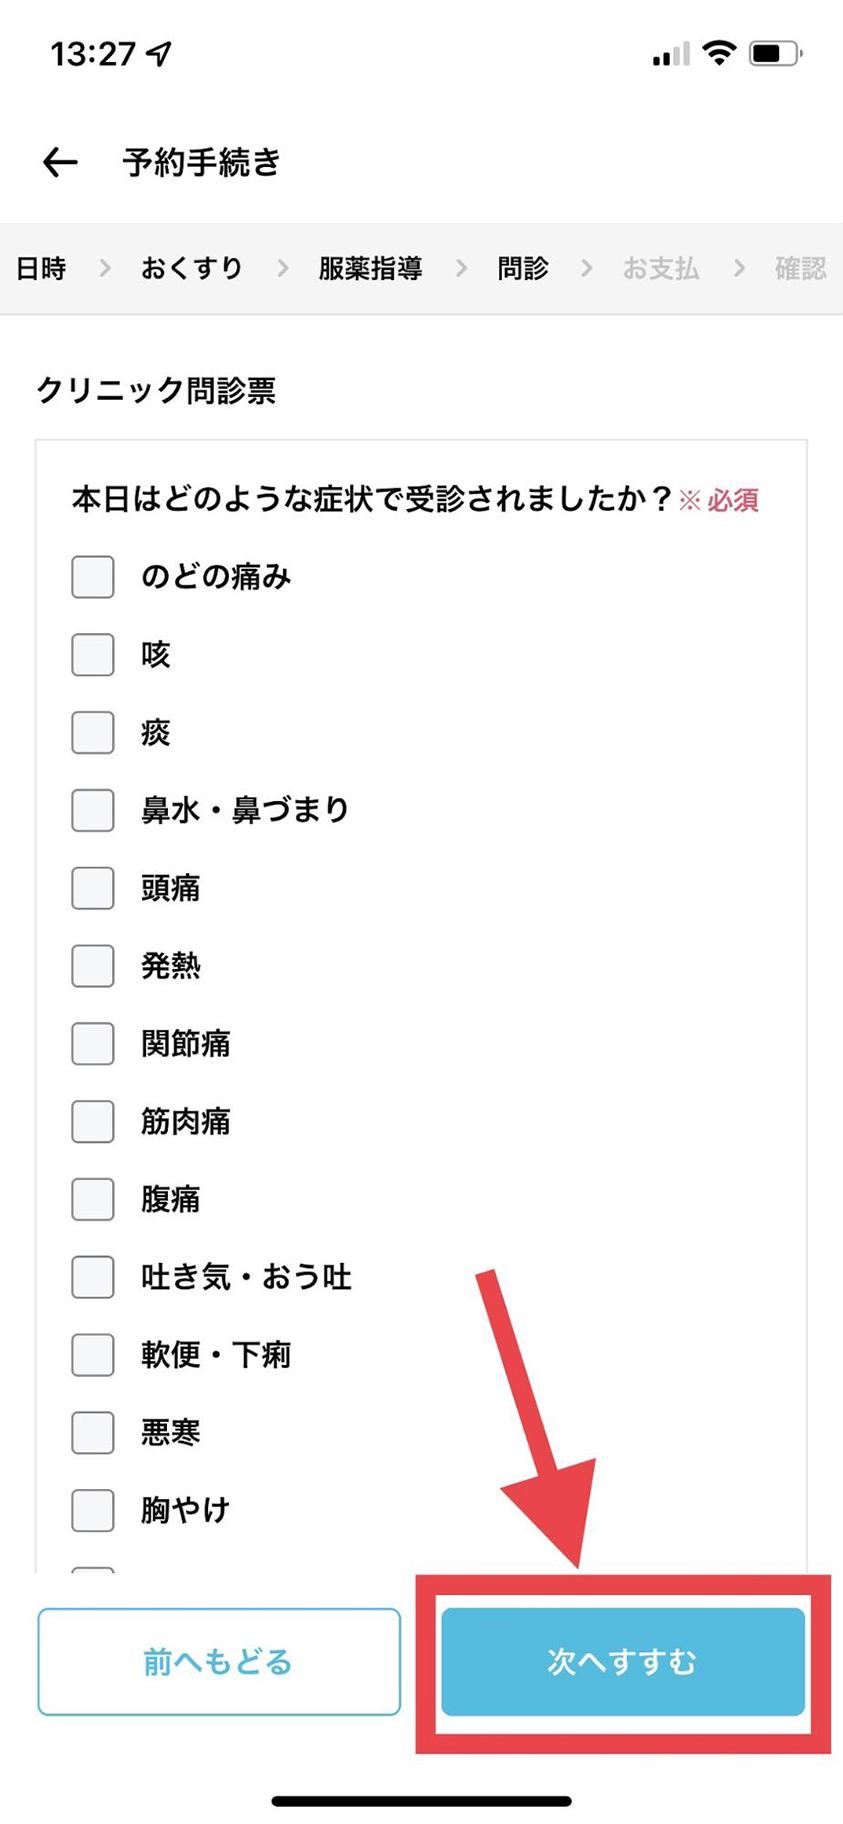Tap the location arrow beside the time
This screenshot has height=1824, width=843.
(159, 54)
